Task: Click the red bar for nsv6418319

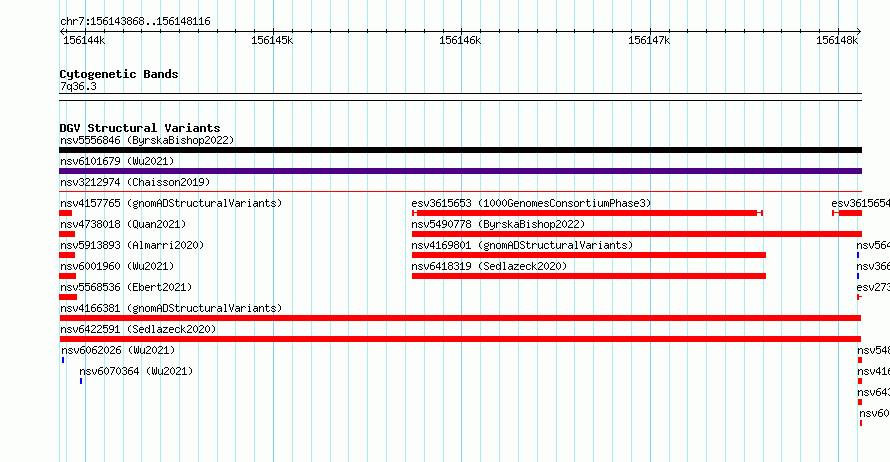Action: [589, 276]
